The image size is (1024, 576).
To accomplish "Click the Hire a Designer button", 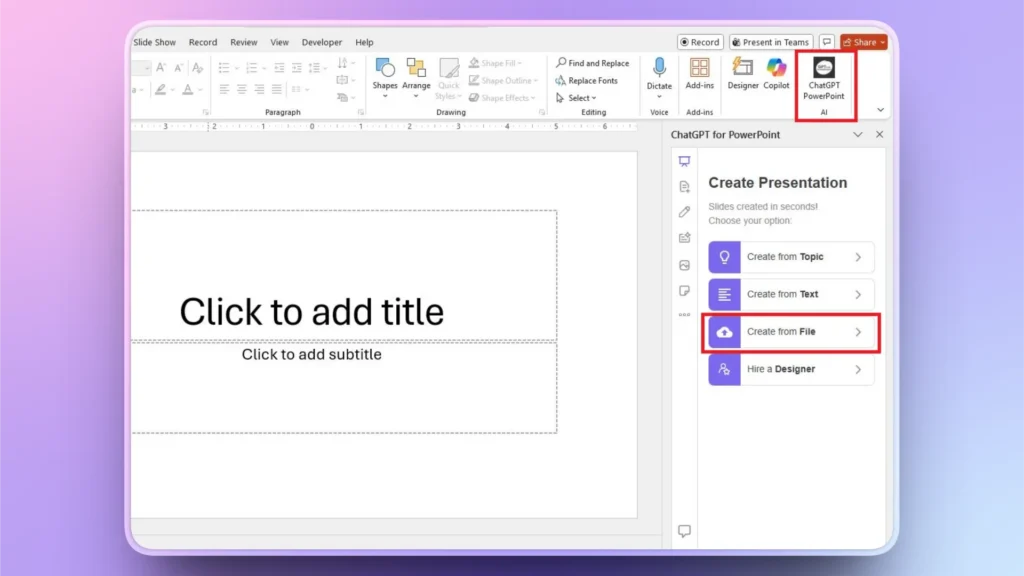I will pyautogui.click(x=789, y=369).
